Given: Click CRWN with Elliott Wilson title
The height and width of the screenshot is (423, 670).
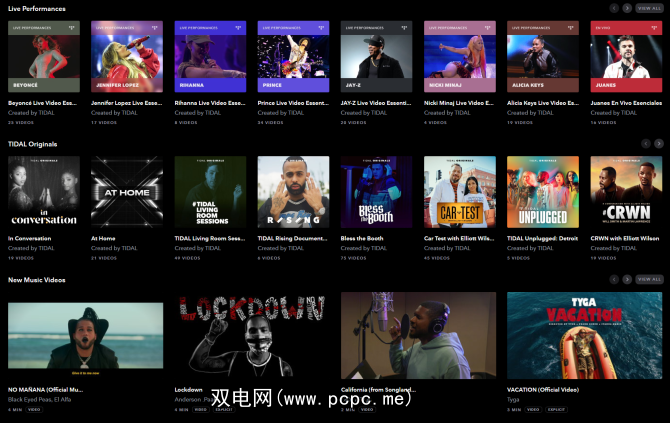Looking at the screenshot, I should (625, 238).
